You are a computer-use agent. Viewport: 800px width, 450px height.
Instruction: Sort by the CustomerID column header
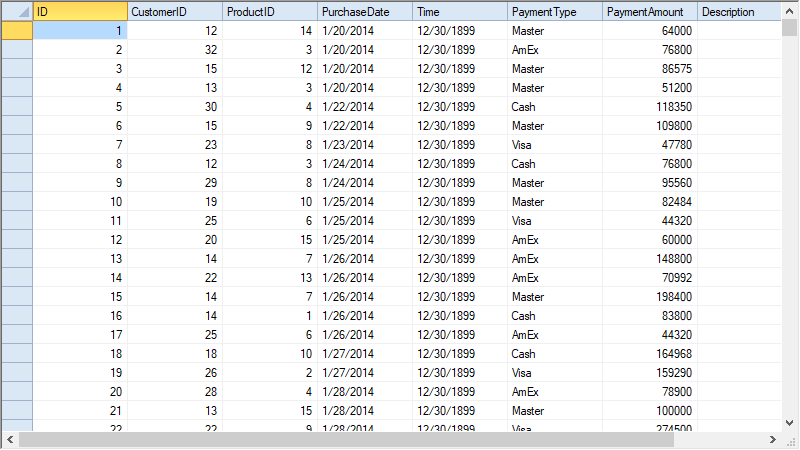click(175, 11)
